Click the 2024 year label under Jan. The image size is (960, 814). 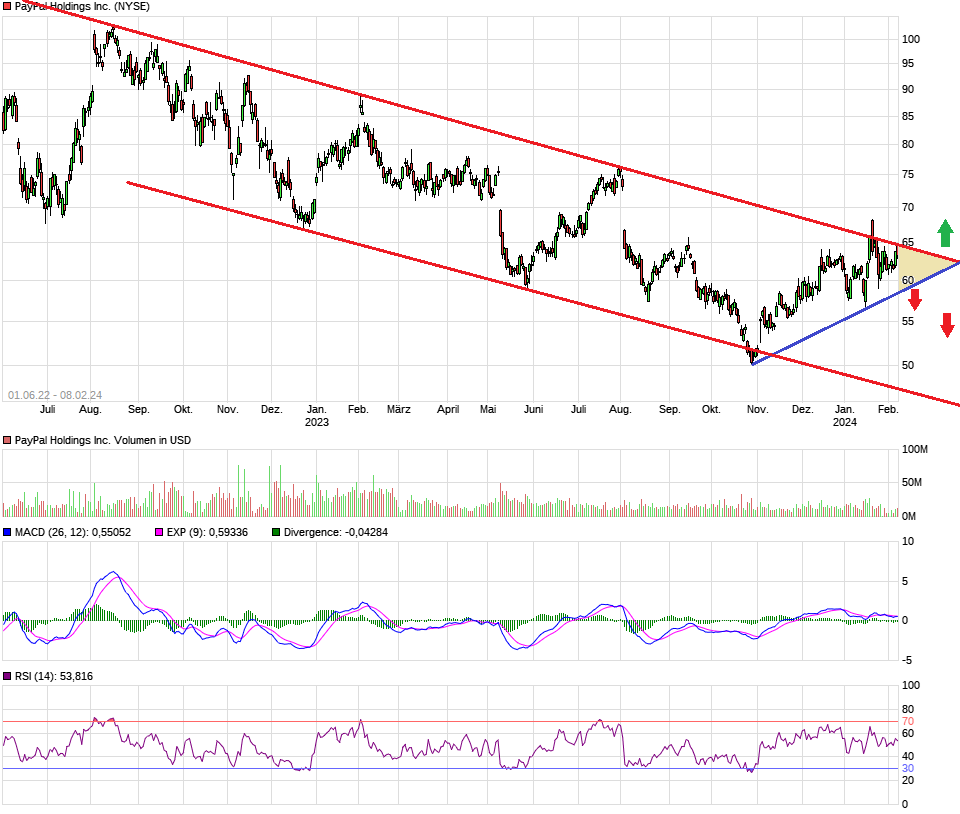[844, 422]
